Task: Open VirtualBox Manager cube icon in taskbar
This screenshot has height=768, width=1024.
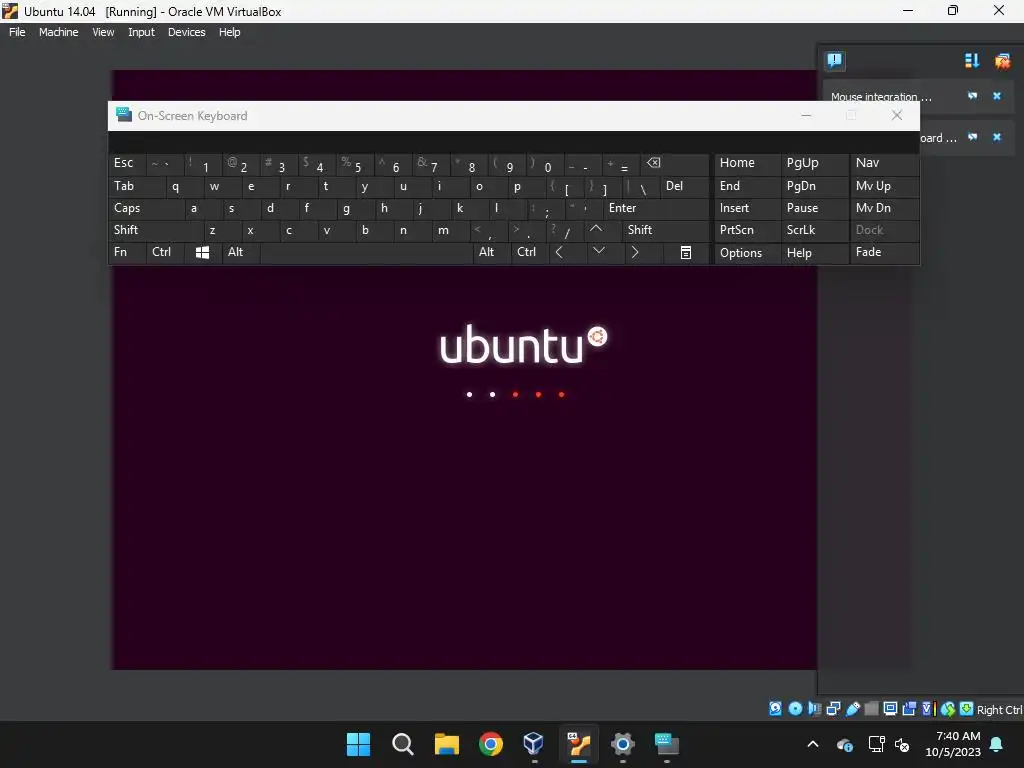Action: [x=534, y=744]
